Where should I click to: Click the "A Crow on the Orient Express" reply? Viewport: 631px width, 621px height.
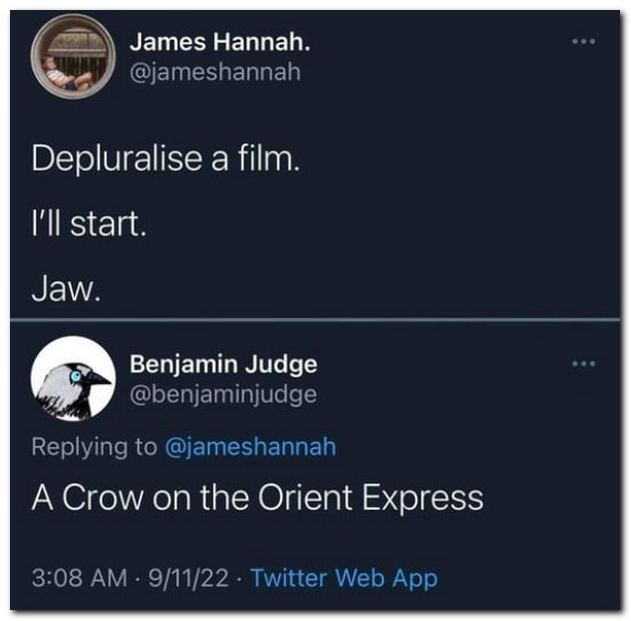[257, 498]
